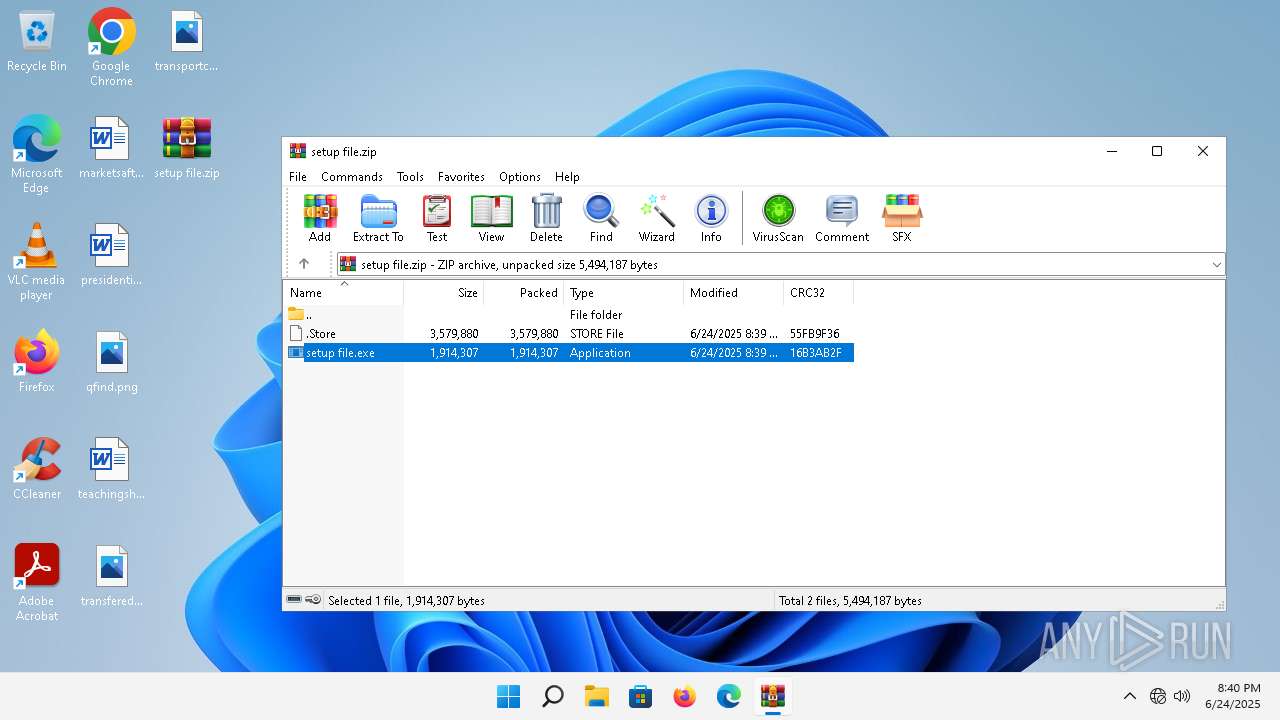Screen dimensions: 1280x720
Task: Select qfind.png desktop file
Action: [112, 362]
